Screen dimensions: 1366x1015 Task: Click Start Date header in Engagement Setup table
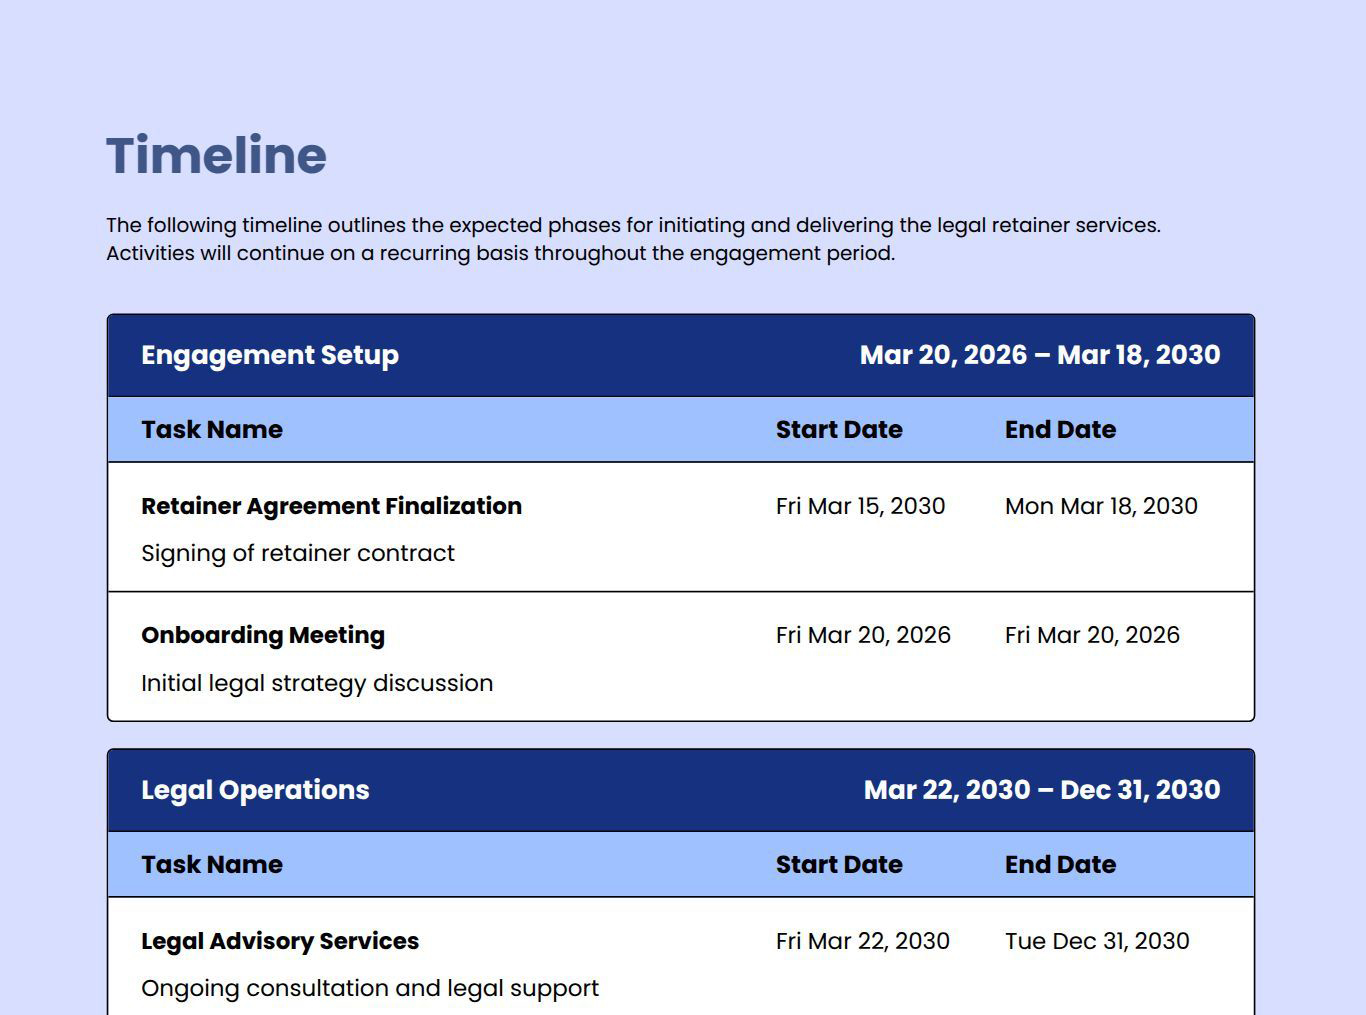click(x=839, y=430)
